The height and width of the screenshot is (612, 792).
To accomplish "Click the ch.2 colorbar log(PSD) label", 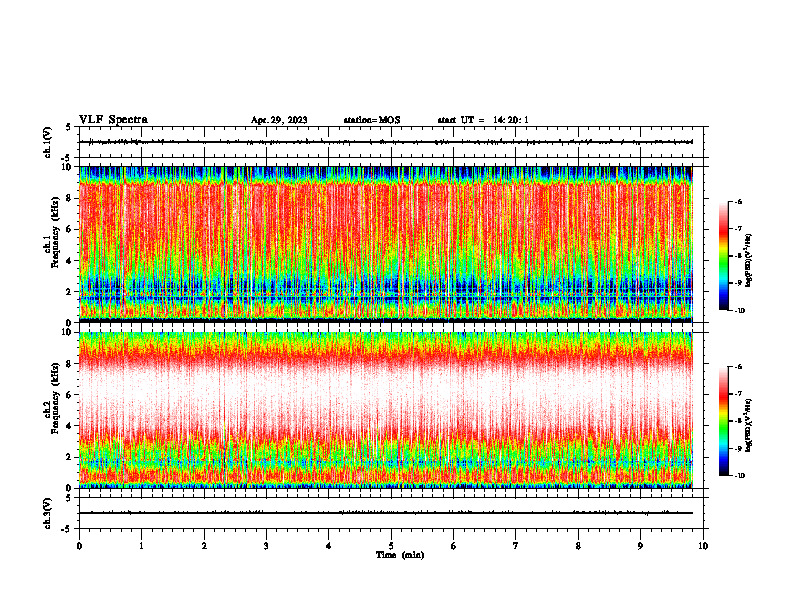I will 749,425.
